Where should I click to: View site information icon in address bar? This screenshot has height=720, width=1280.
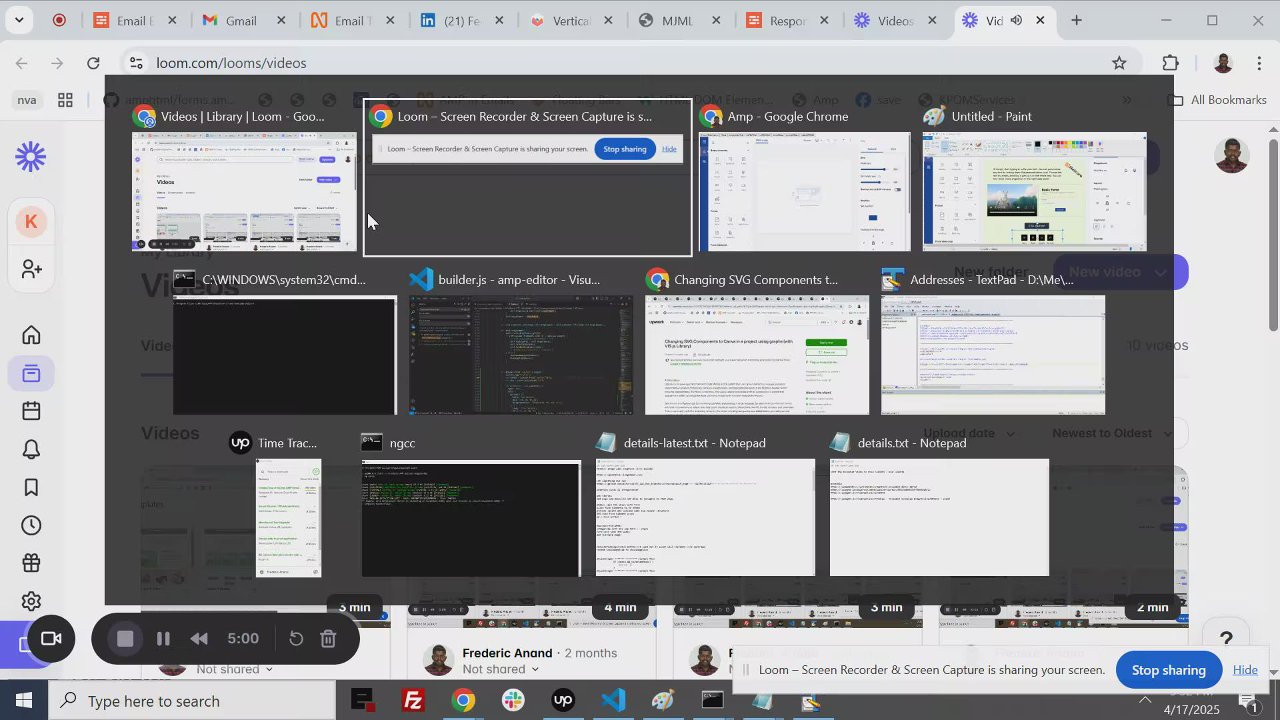[135, 63]
